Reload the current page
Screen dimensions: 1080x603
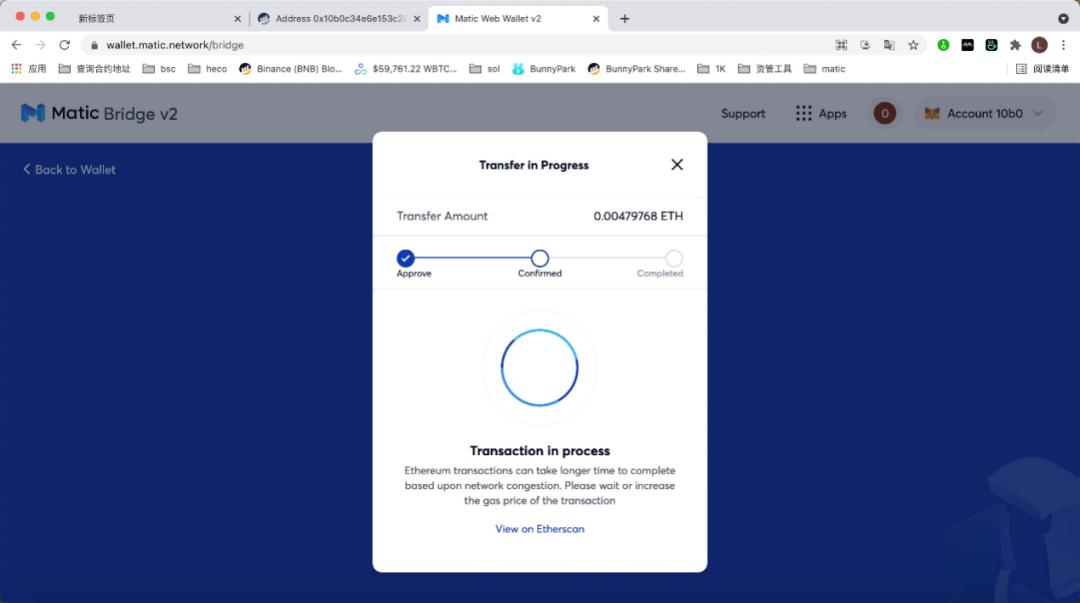[x=65, y=45]
